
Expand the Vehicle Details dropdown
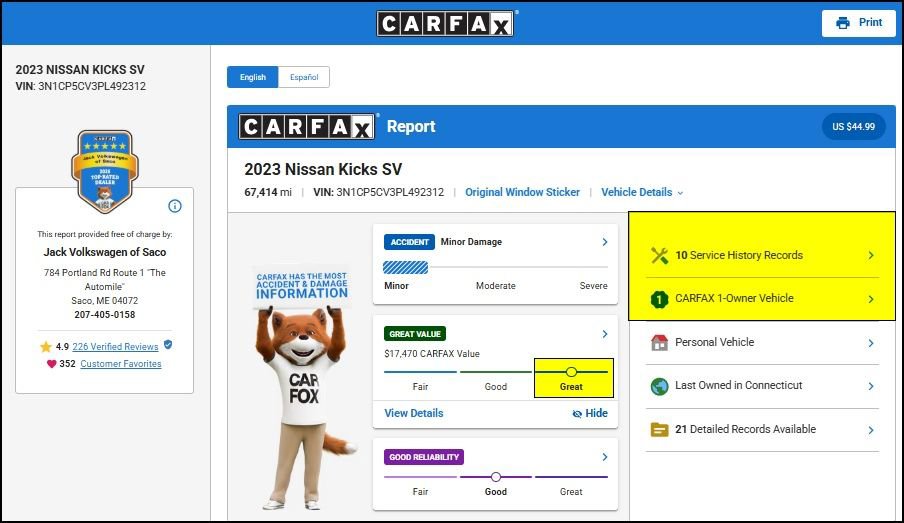642,192
